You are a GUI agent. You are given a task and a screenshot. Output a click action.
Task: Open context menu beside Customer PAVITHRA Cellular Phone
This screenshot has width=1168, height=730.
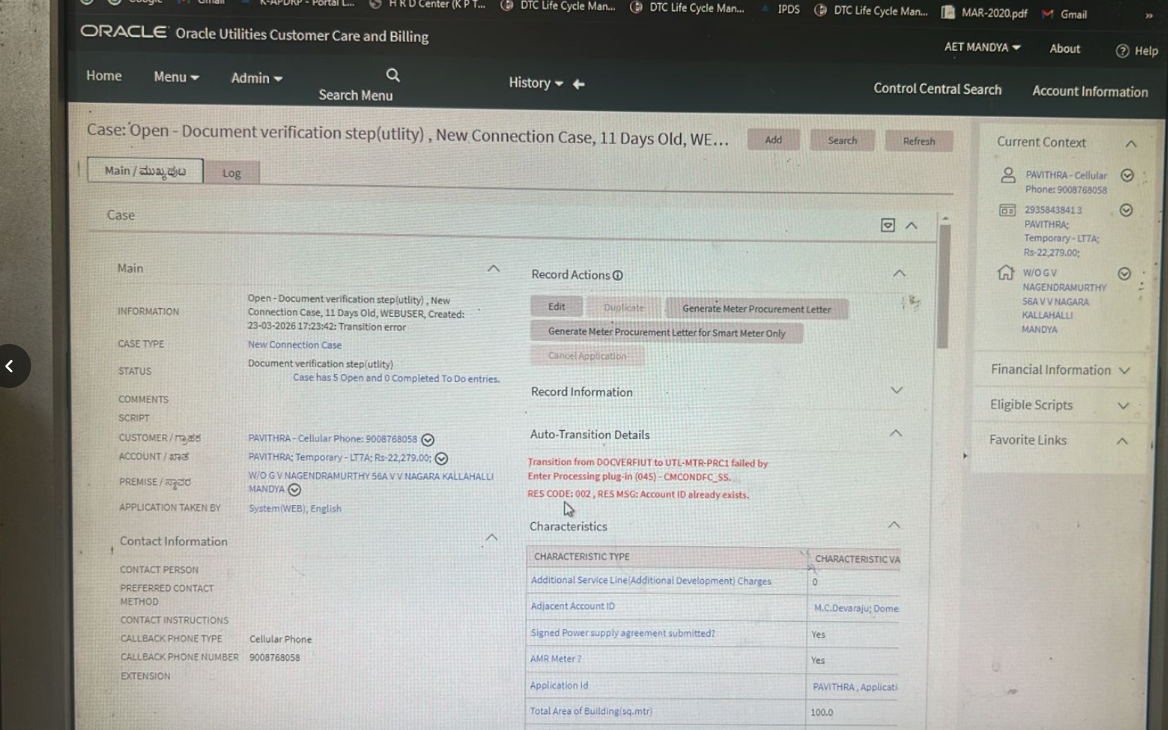pyautogui.click(x=428, y=439)
